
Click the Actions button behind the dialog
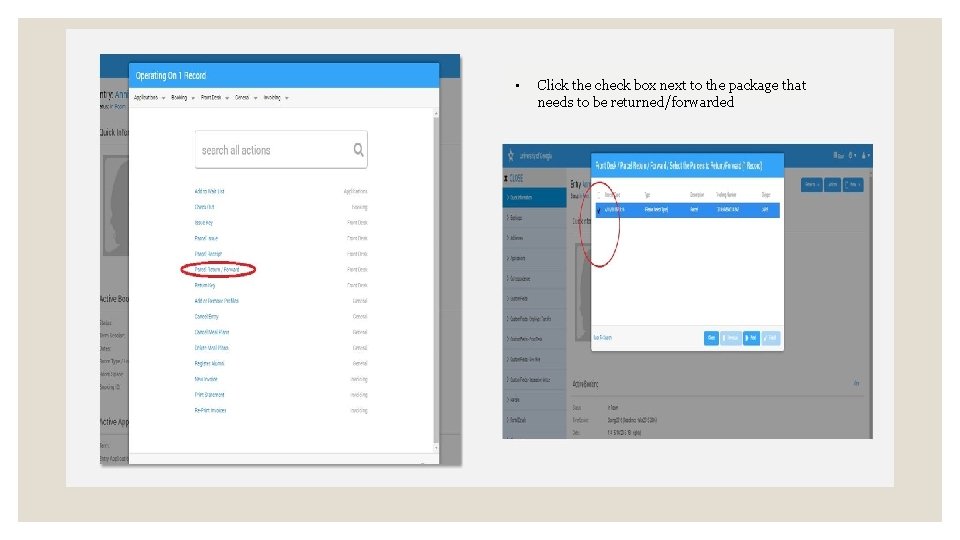pos(832,184)
